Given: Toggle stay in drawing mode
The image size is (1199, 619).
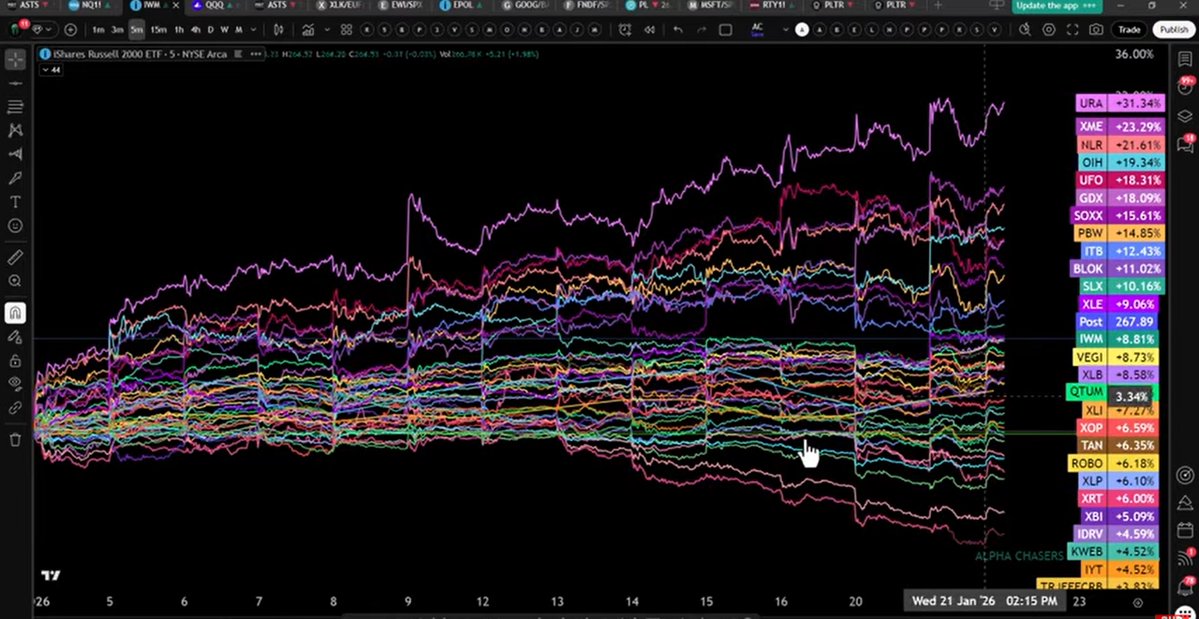Looking at the screenshot, I should tap(15, 336).
